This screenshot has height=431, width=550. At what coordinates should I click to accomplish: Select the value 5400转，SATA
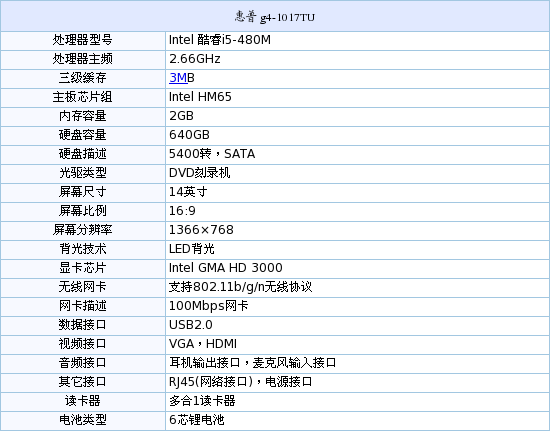pyautogui.click(x=212, y=154)
